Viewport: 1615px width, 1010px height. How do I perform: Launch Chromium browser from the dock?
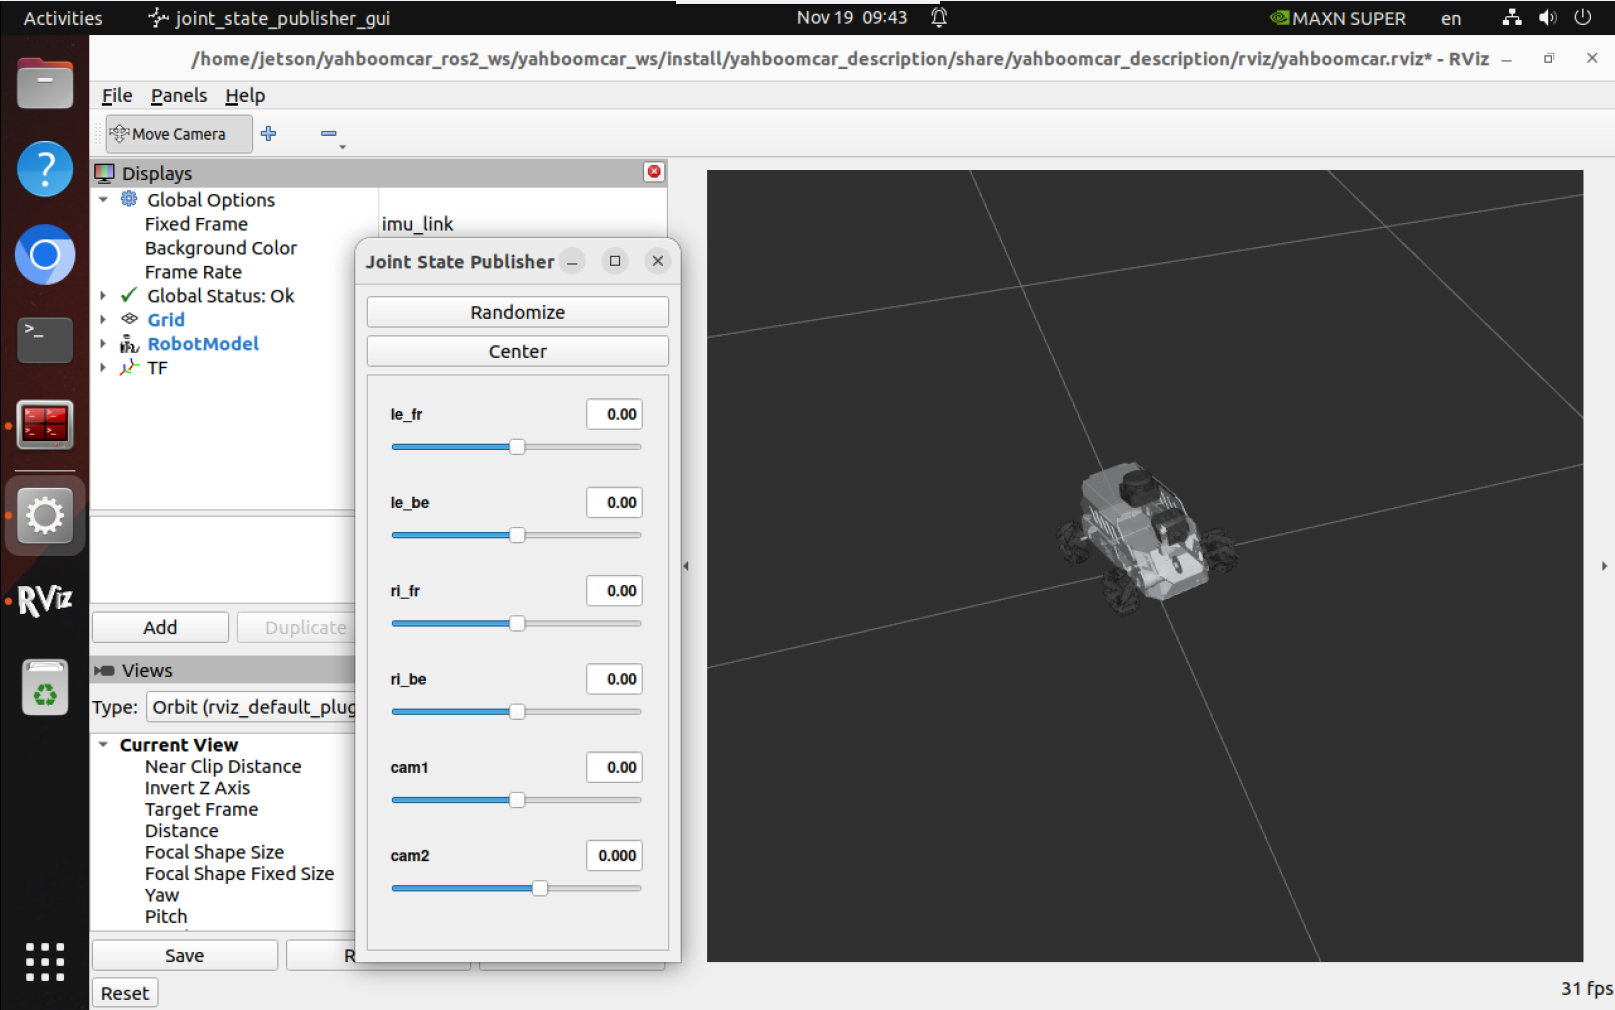(45, 255)
